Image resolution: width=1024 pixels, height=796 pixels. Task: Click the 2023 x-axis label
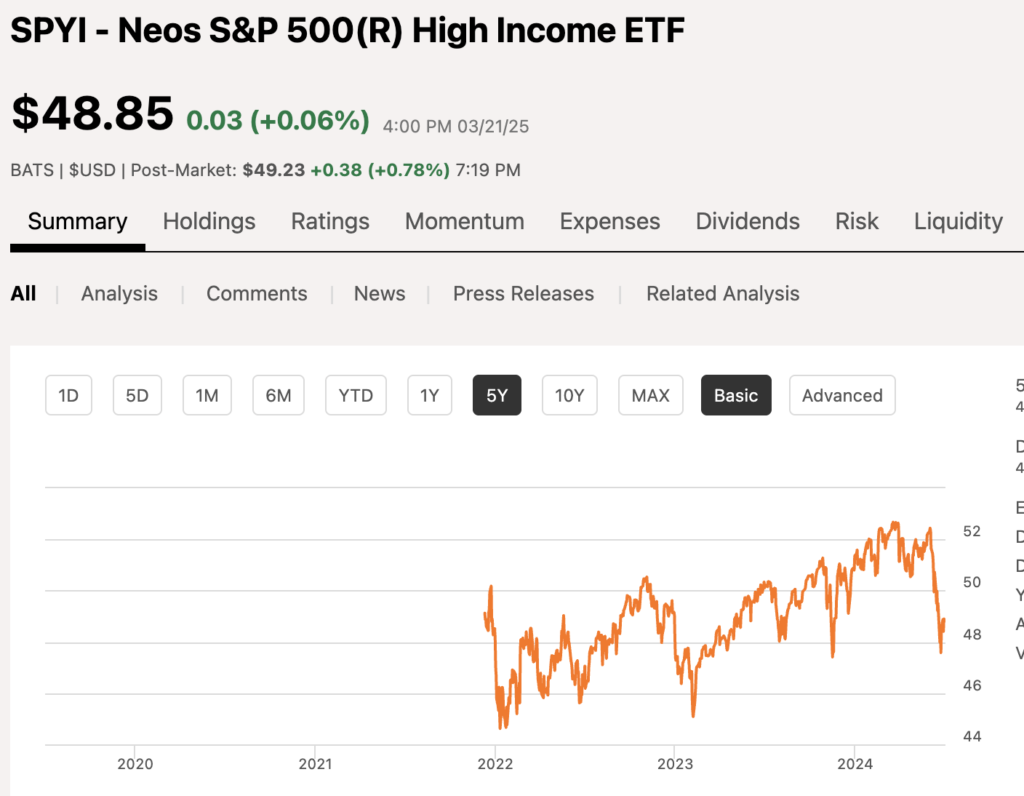coord(675,764)
